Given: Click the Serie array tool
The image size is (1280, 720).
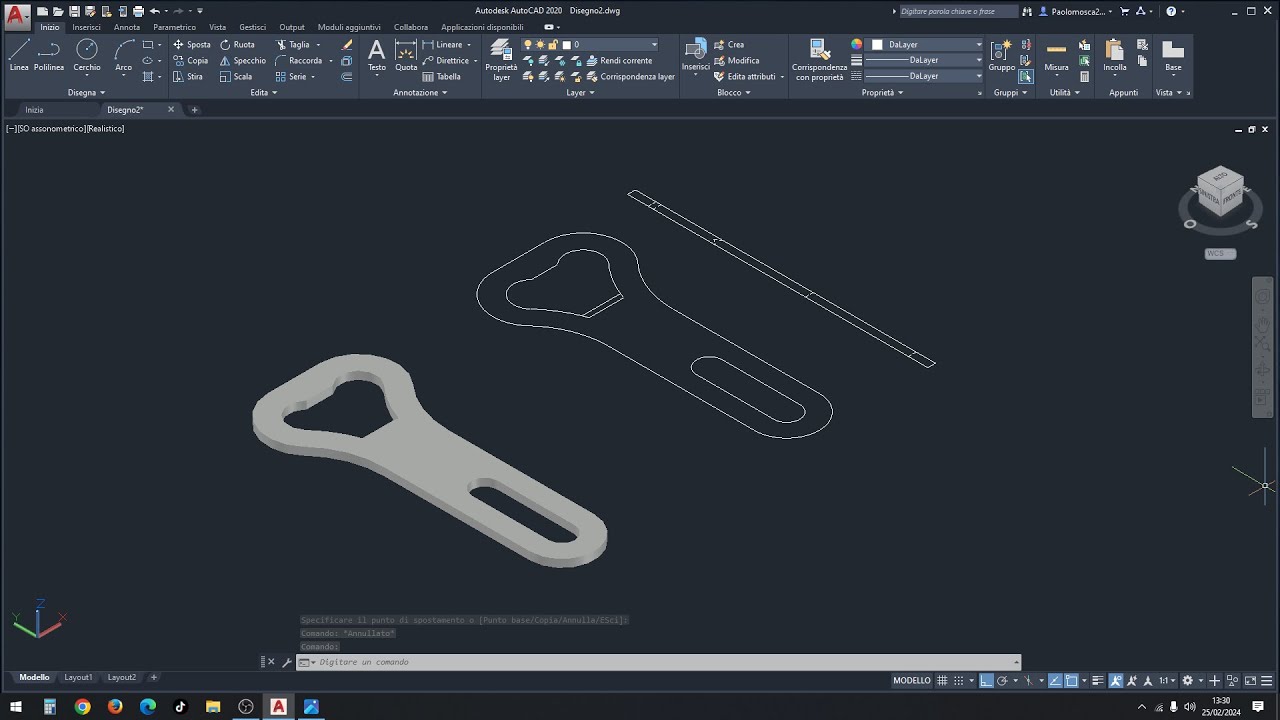Looking at the screenshot, I should click(x=291, y=77).
